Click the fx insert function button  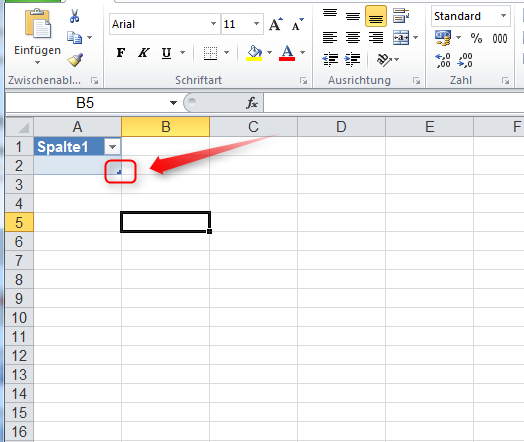(252, 103)
